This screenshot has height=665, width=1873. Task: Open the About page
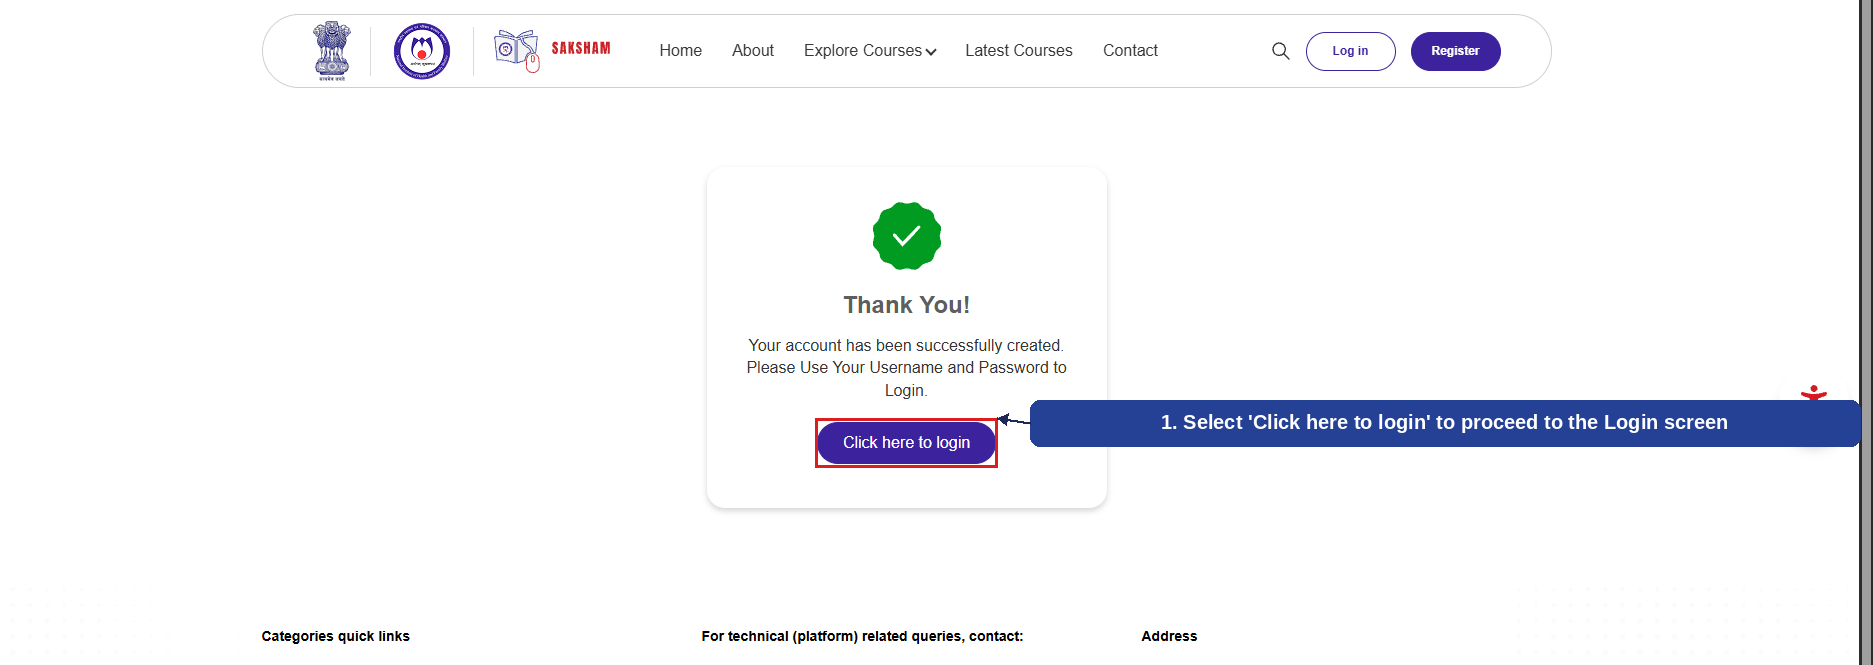pos(753,50)
